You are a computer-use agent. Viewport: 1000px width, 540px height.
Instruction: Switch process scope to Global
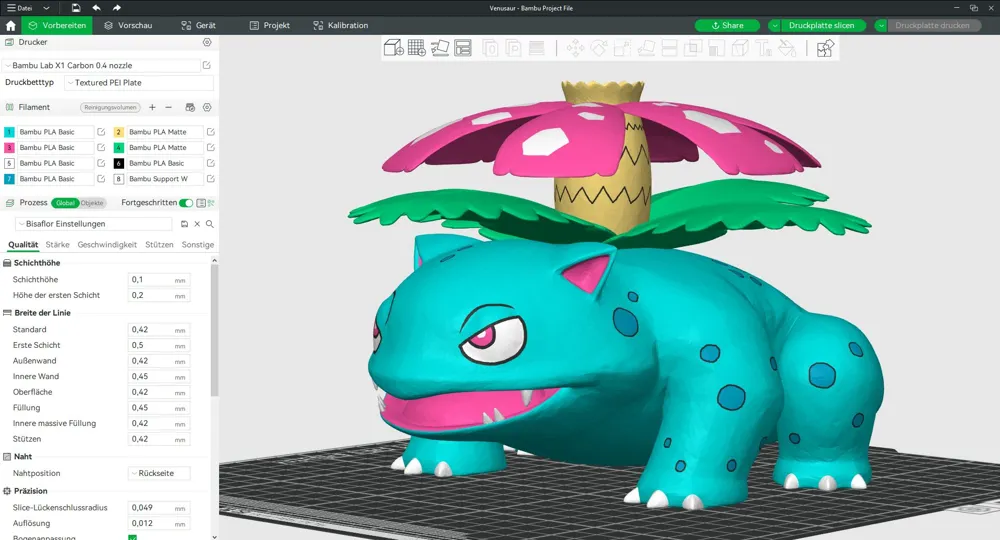(65, 203)
